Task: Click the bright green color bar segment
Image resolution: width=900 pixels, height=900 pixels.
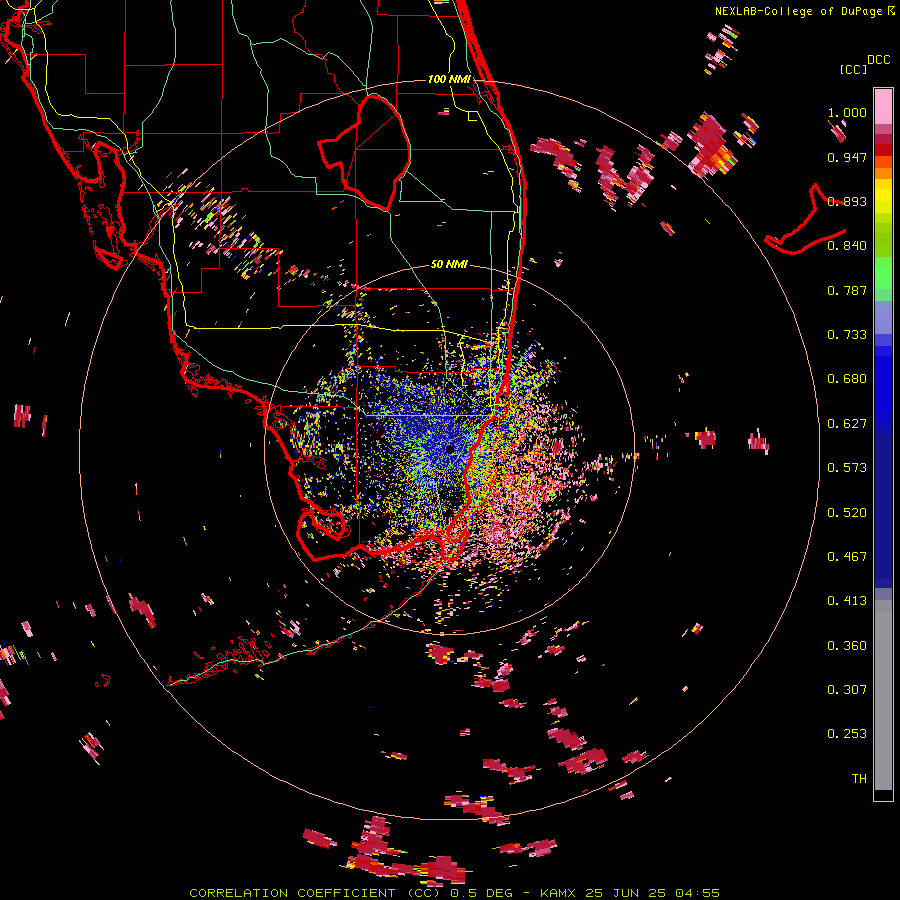Action: pos(883,273)
